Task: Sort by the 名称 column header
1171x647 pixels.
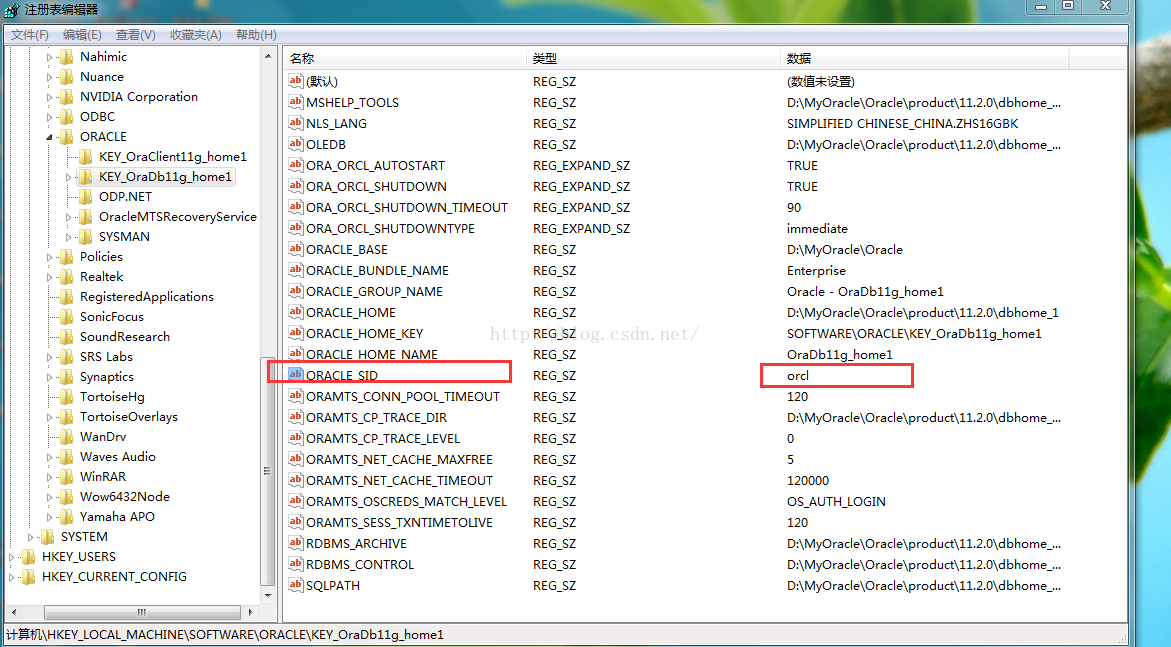Action: tap(405, 58)
